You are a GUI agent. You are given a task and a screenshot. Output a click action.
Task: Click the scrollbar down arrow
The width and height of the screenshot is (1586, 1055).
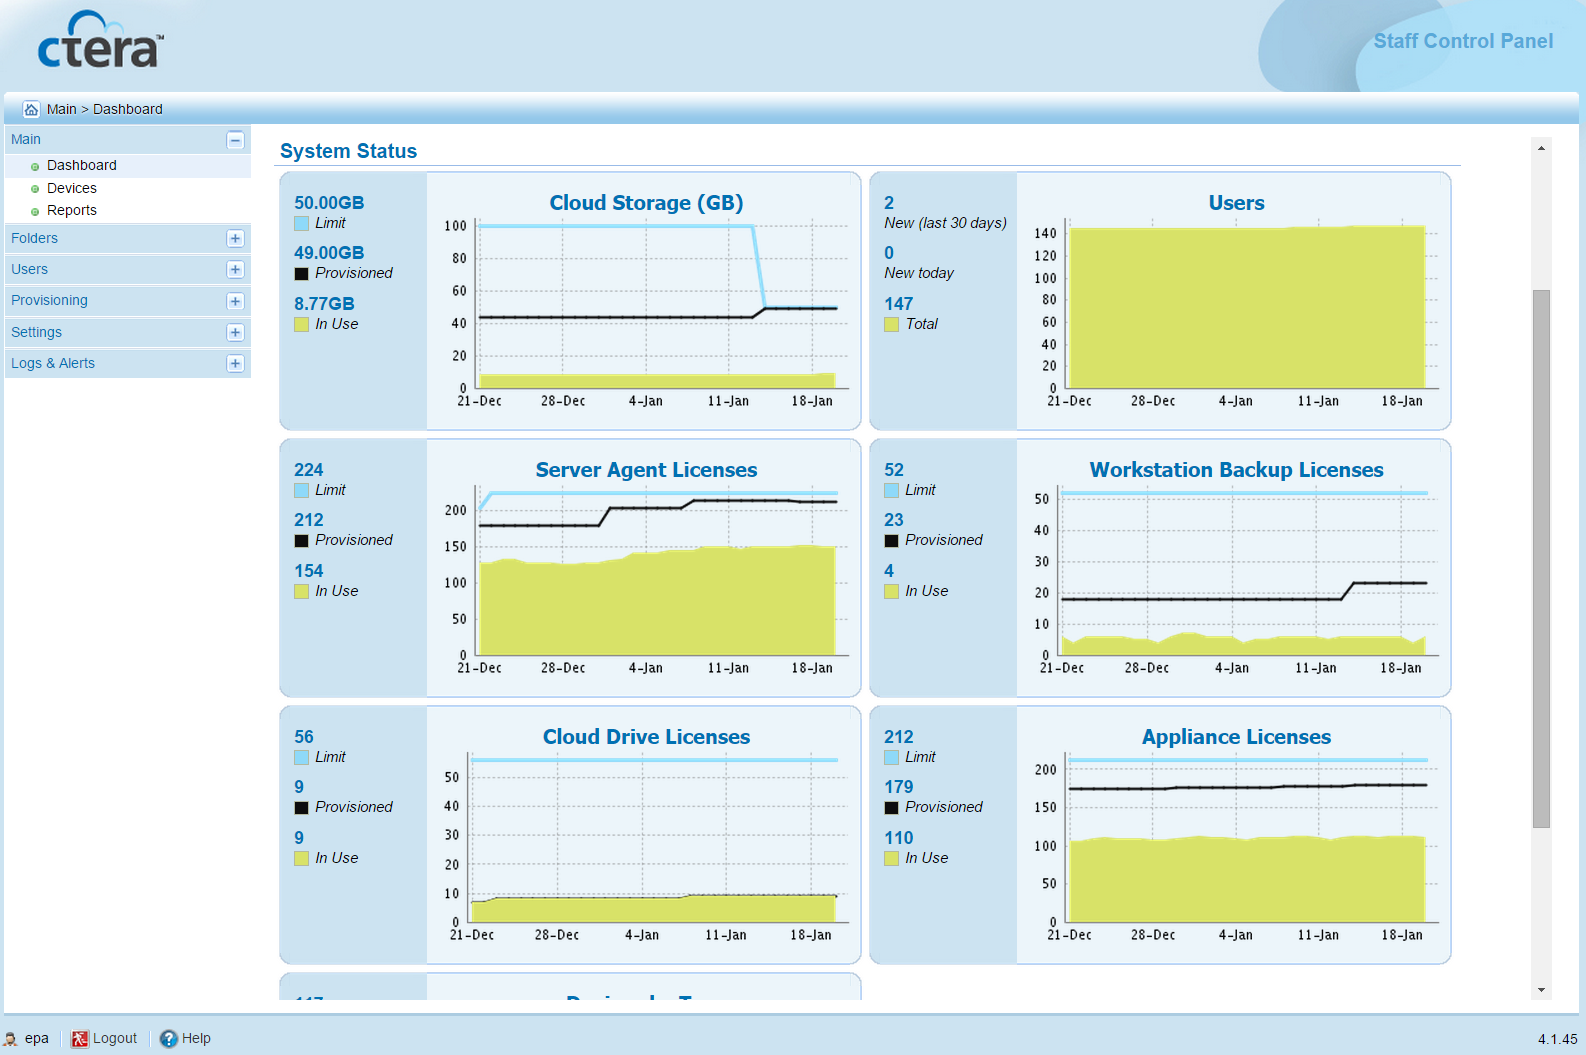click(1541, 990)
